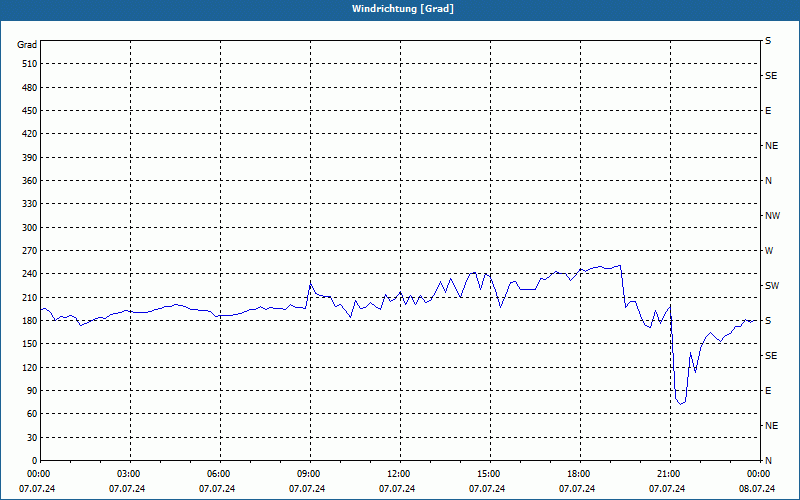Select the 480 value on the left axis
Image resolution: width=800 pixels, height=500 pixels.
(x=30, y=88)
